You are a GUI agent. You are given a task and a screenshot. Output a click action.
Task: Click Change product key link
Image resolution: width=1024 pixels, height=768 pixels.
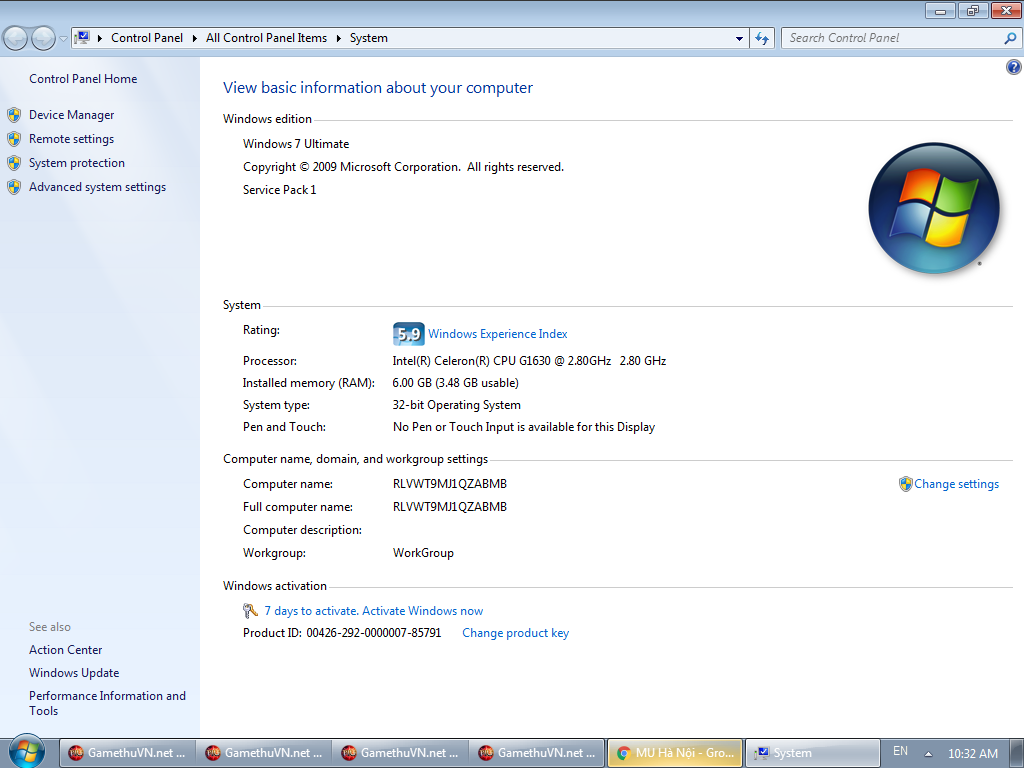pyautogui.click(x=515, y=633)
